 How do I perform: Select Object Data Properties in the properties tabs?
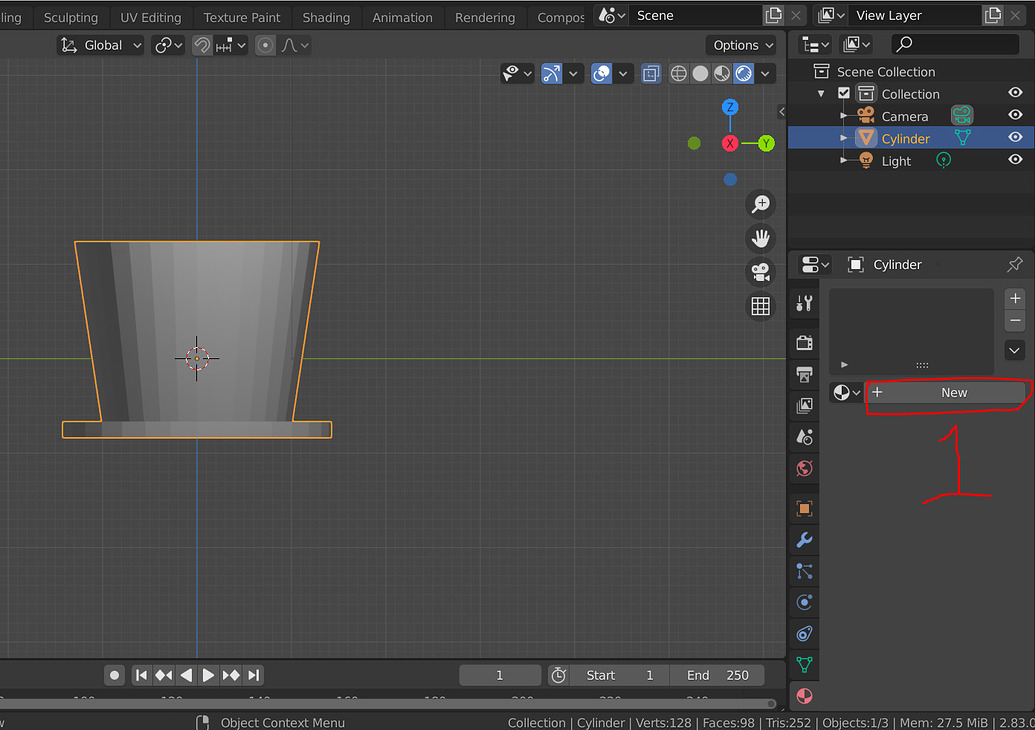[x=804, y=664]
